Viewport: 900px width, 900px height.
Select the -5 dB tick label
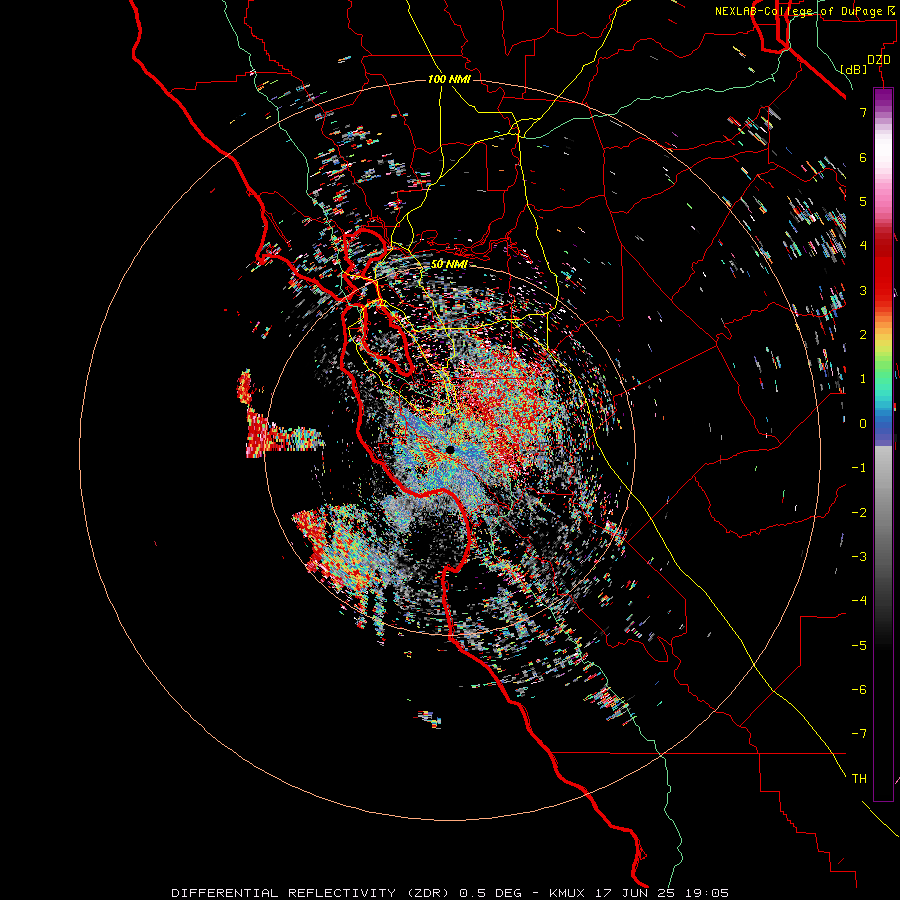tap(859, 646)
